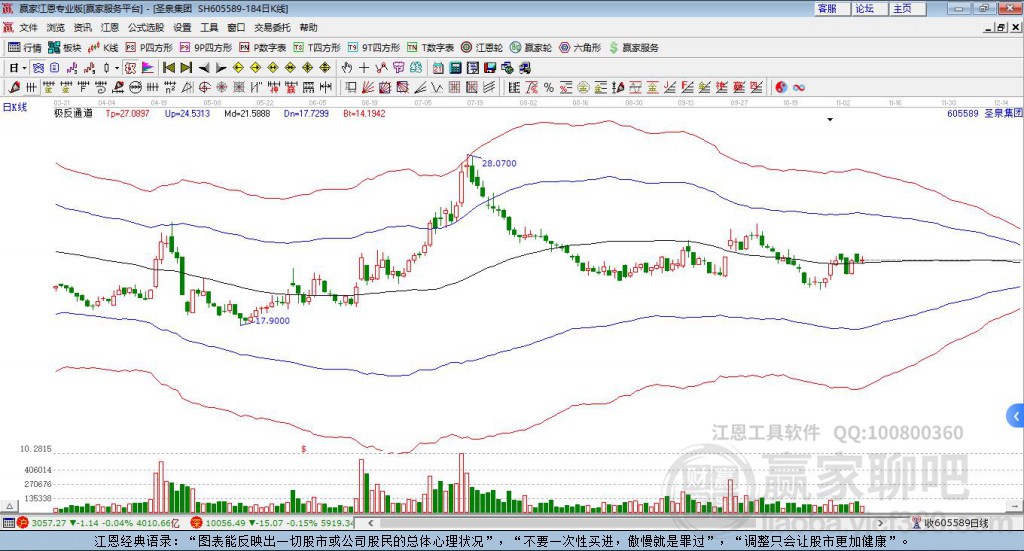Screen dimensions: 1024x551
Task: Click the red-blue yin-yang icon
Action: pos(781,87)
